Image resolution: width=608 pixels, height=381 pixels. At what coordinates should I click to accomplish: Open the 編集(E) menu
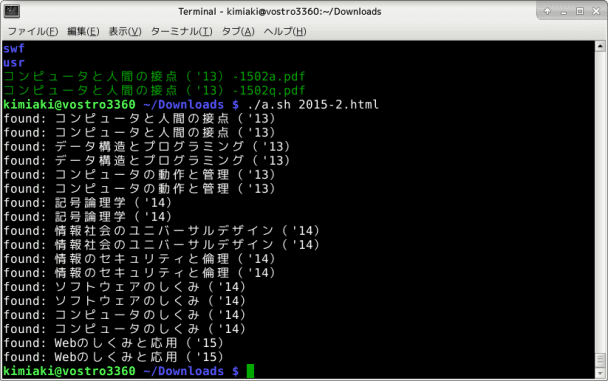83,31
